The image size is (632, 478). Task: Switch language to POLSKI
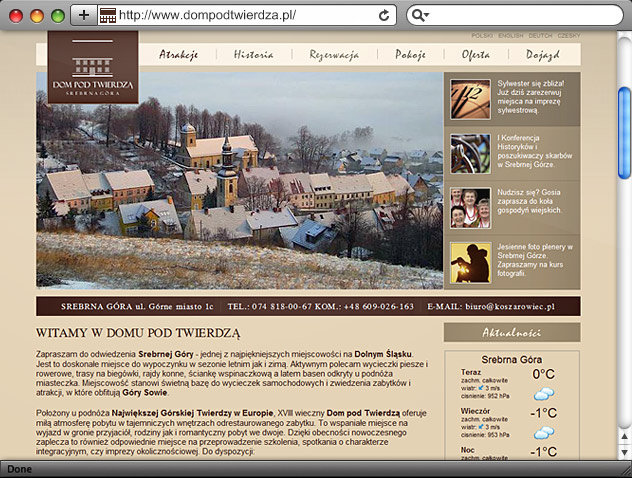(x=482, y=35)
